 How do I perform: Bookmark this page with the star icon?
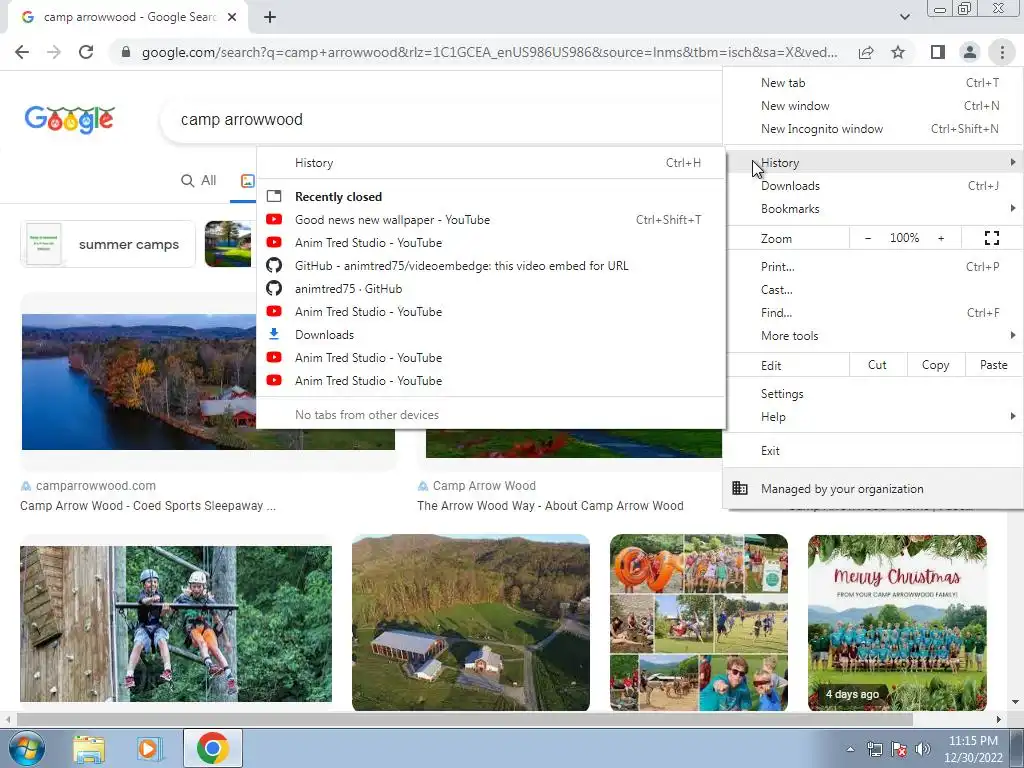(x=898, y=52)
